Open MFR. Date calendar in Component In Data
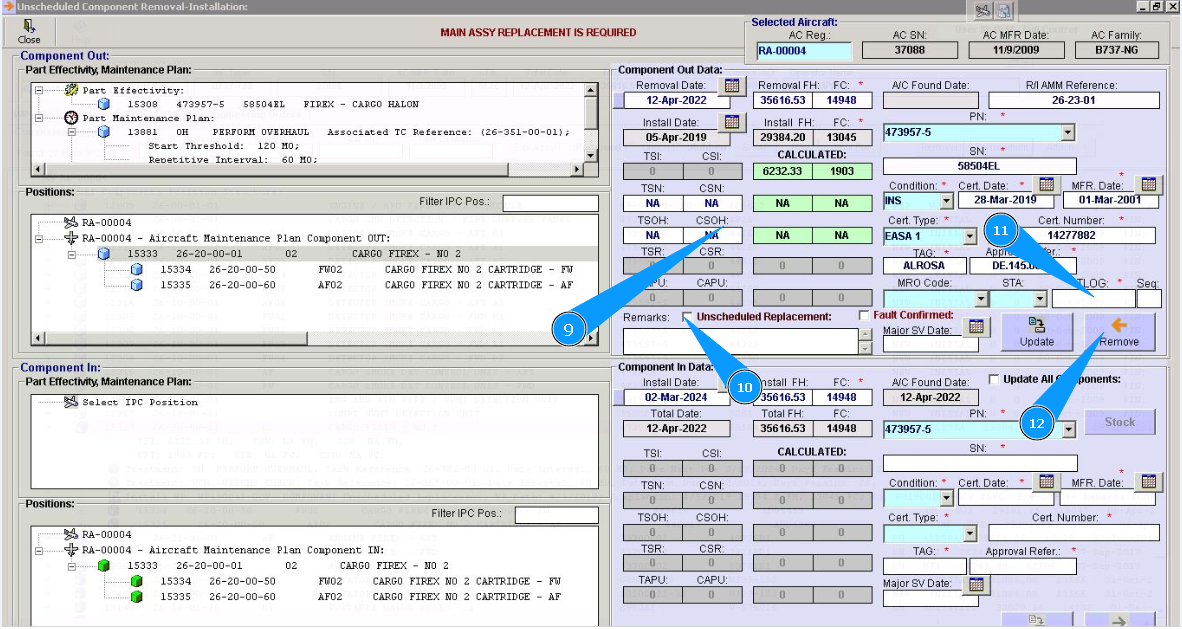The width and height of the screenshot is (1182, 629). tap(1148, 481)
